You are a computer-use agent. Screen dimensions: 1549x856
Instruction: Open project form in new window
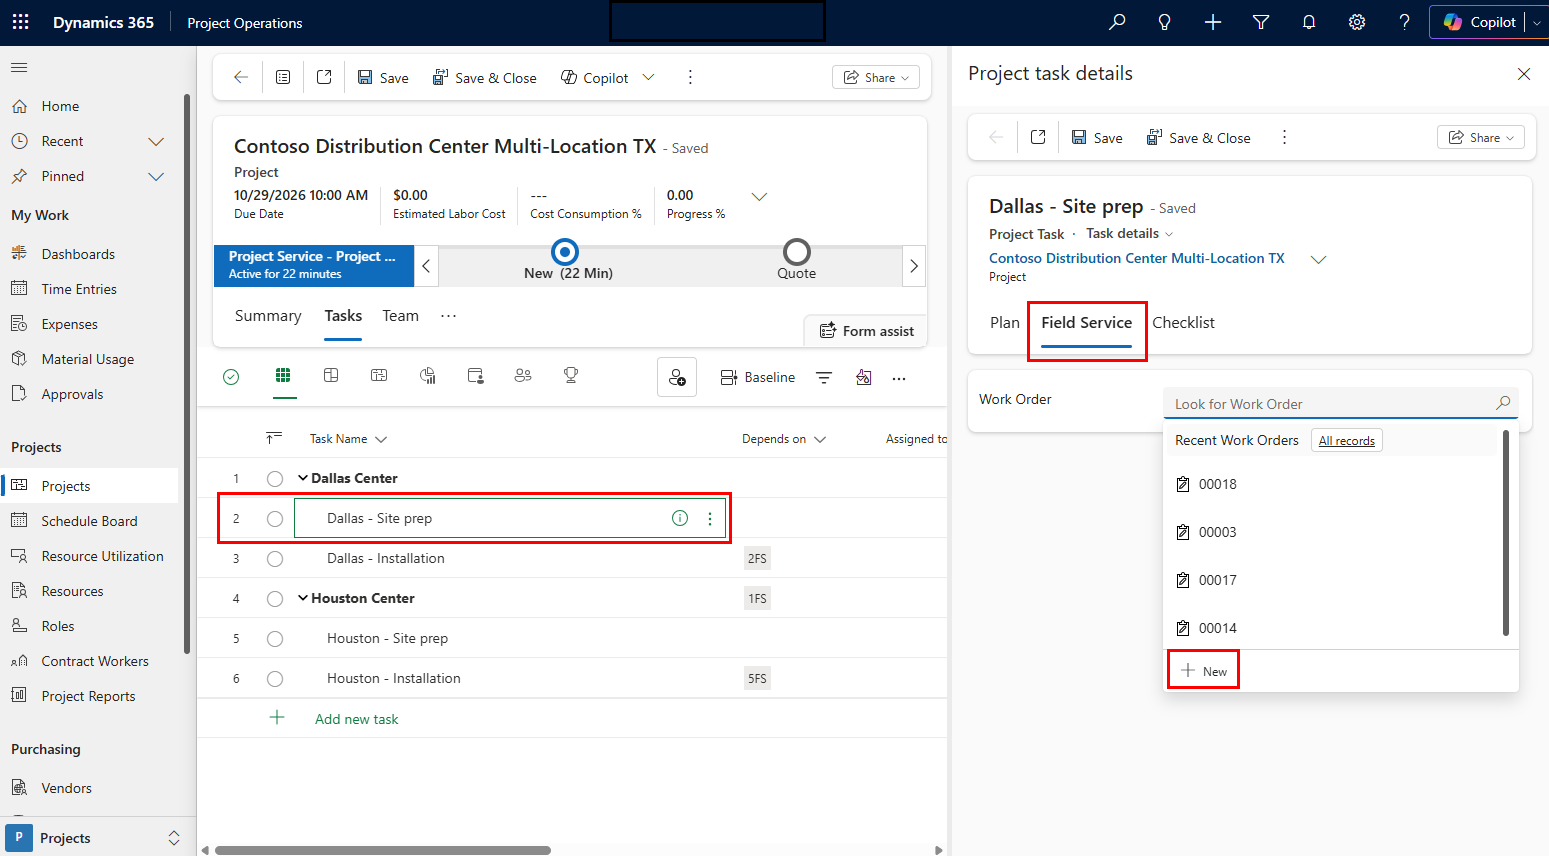coord(324,77)
